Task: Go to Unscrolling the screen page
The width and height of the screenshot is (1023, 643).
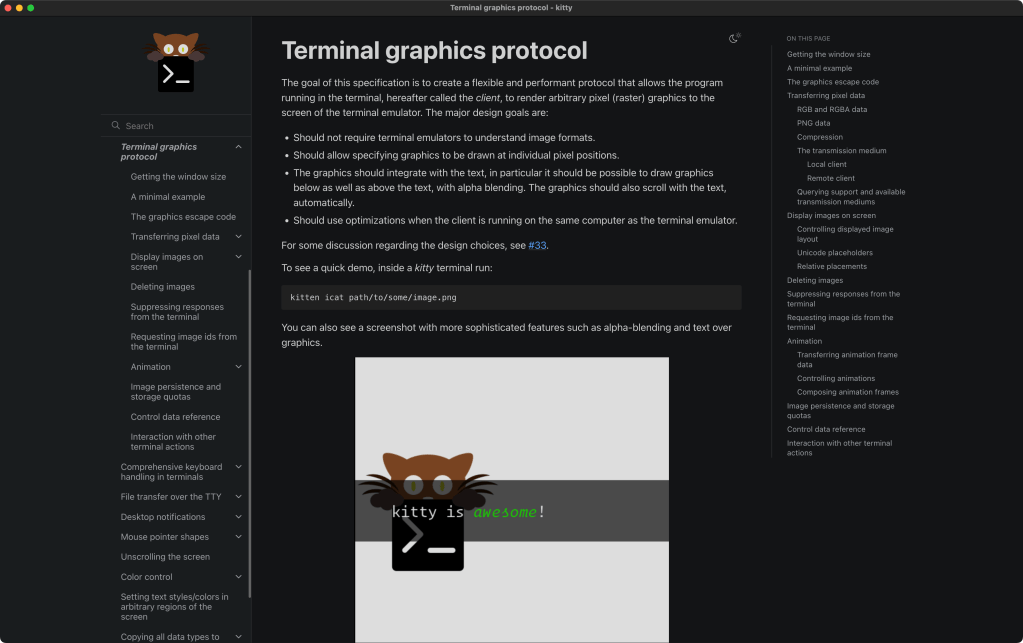Action: [165, 557]
